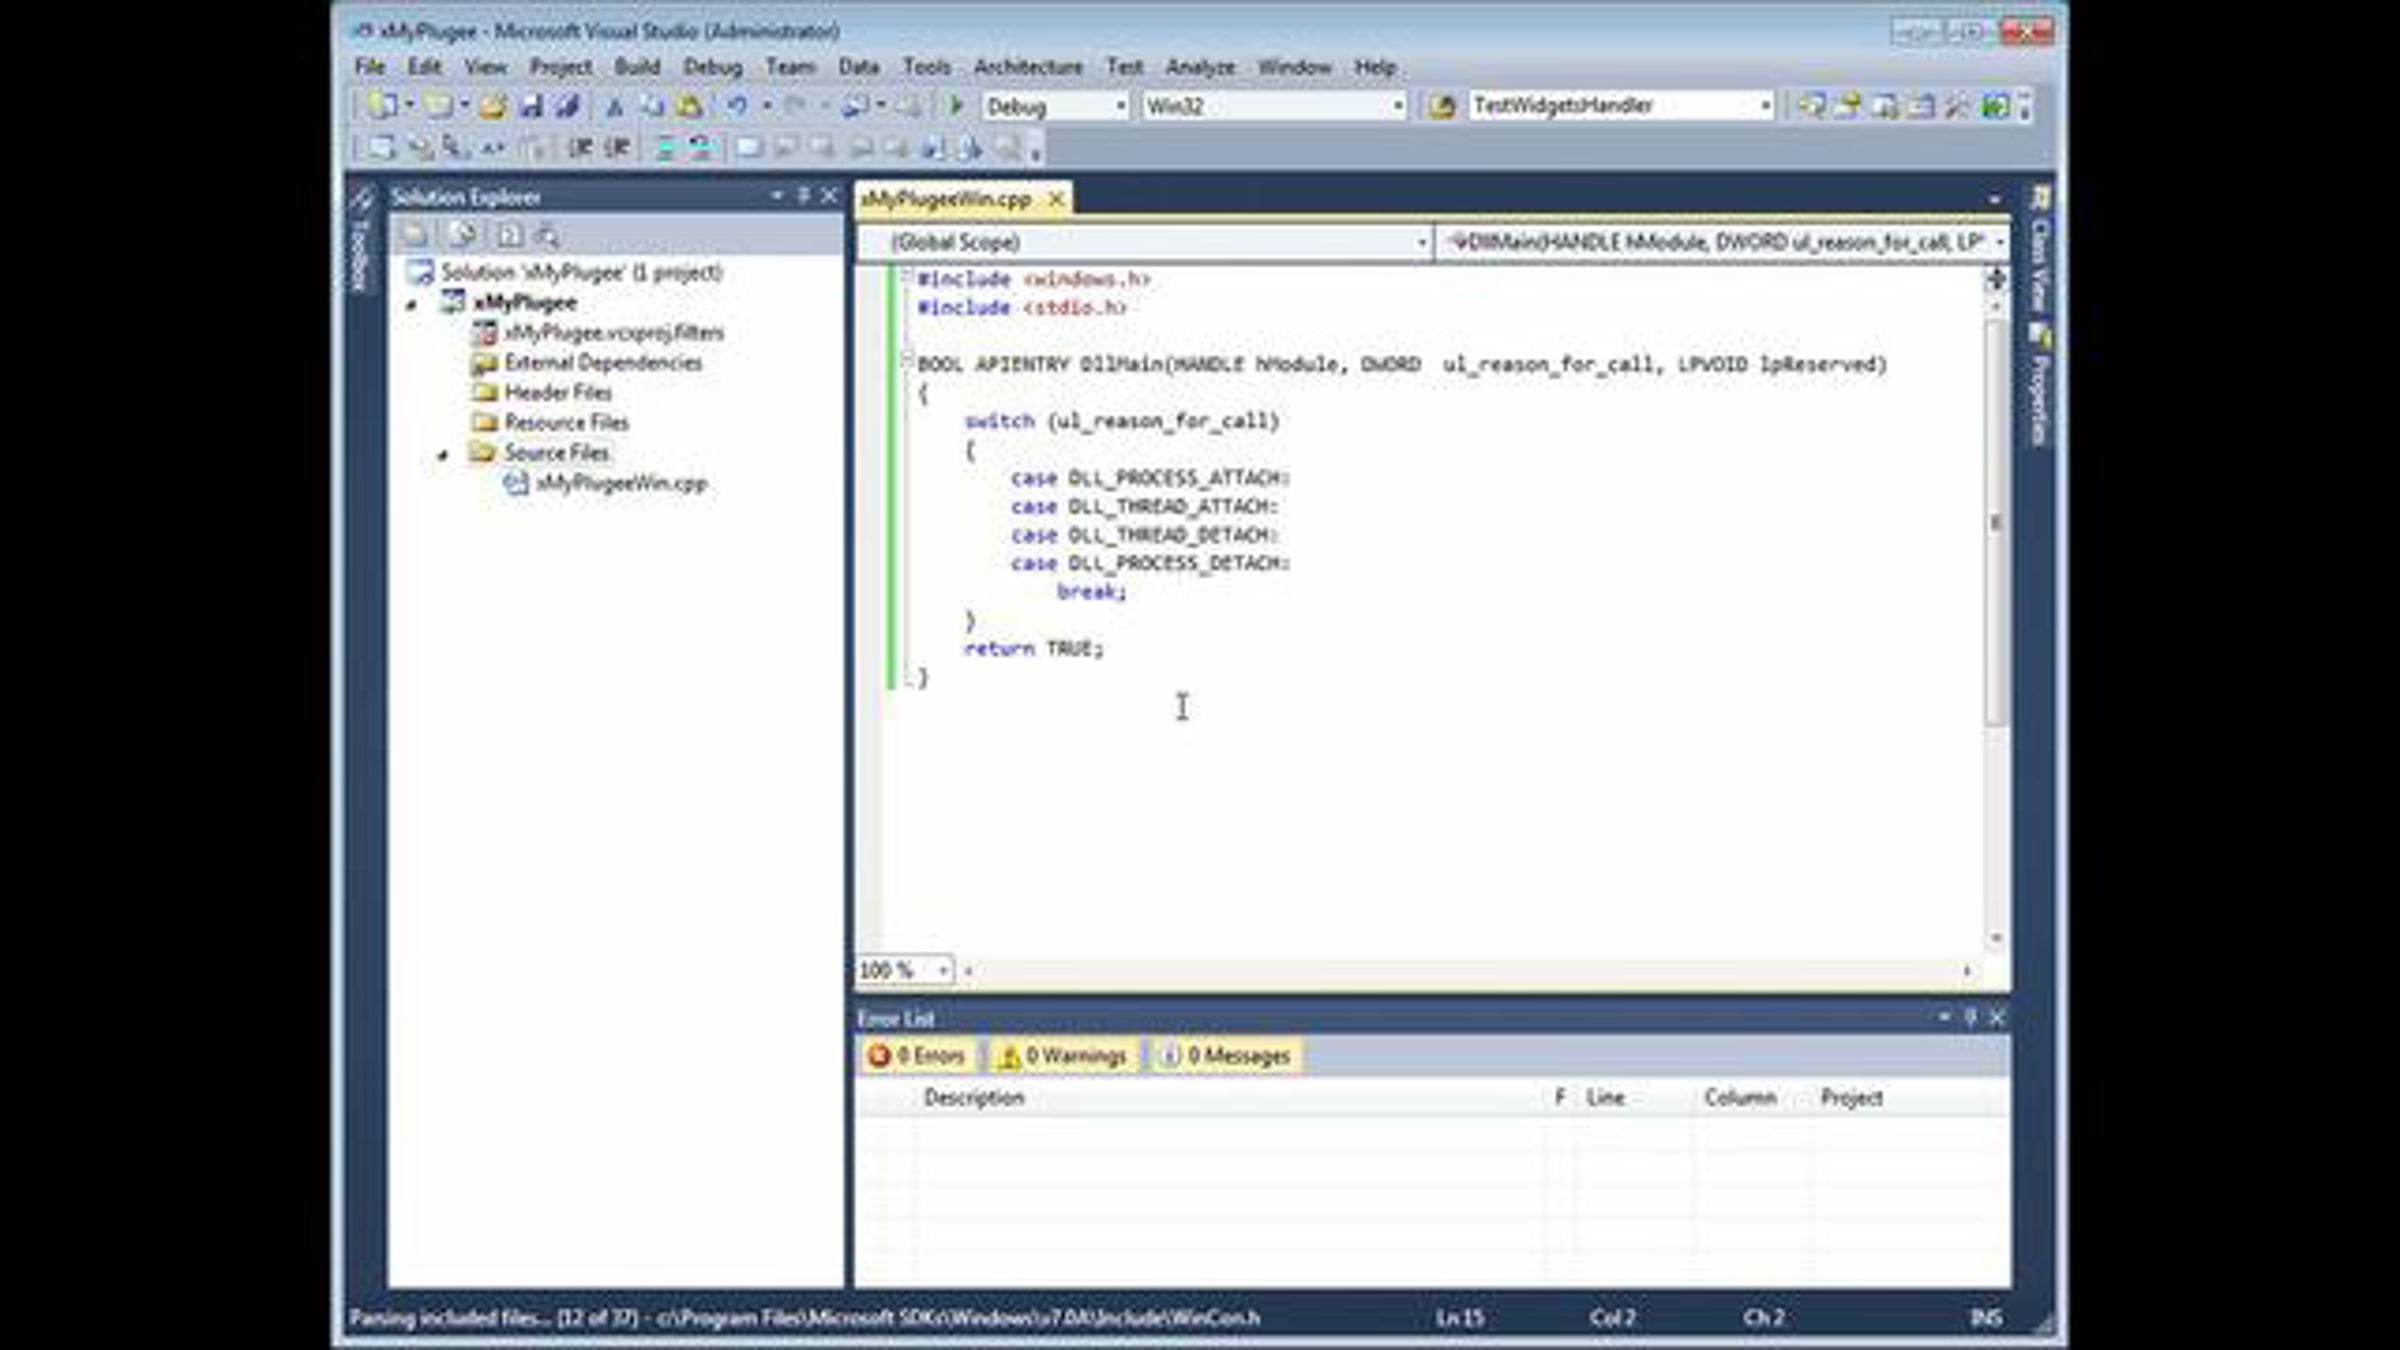Click the green Start Page icon in right toolbar
This screenshot has height=1350, width=2400.
tap(1995, 106)
